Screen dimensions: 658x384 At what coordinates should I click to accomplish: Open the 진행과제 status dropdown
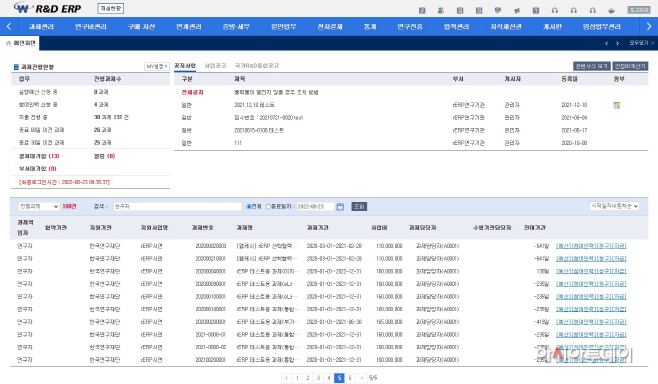tap(39, 206)
